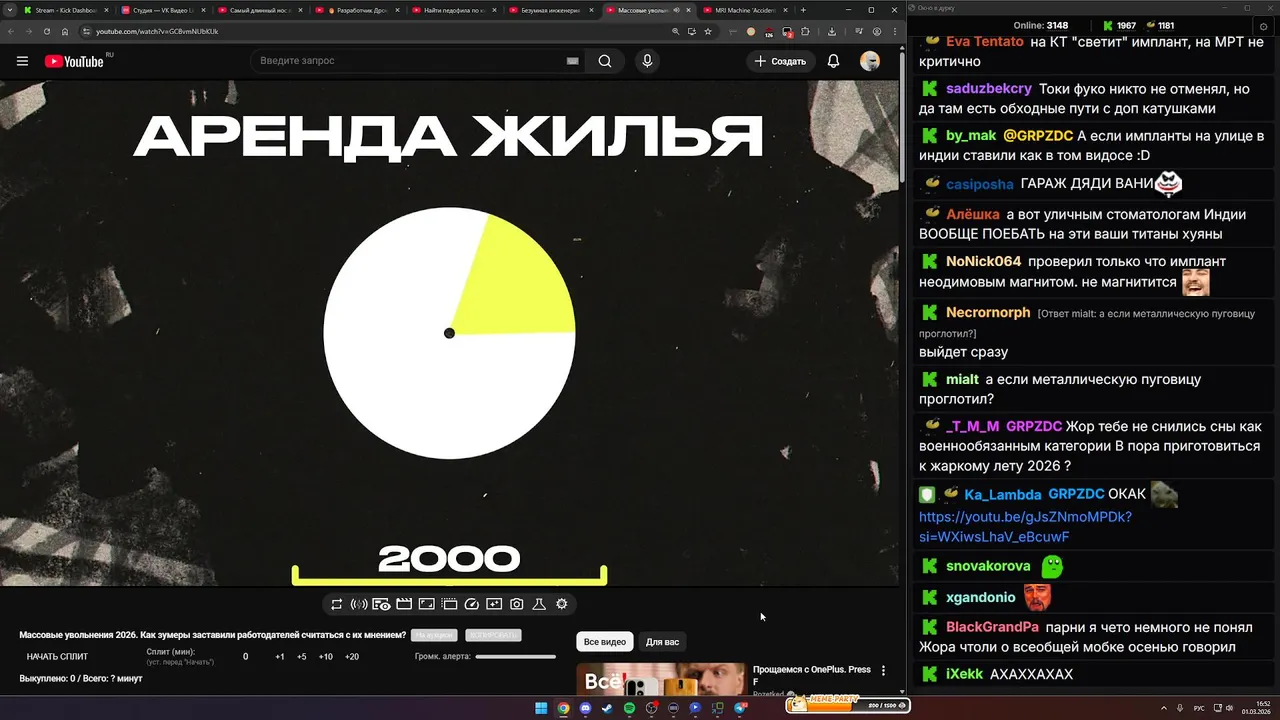This screenshot has height=720, width=1280.
Task: Open Steam from the taskbar
Action: point(607,708)
